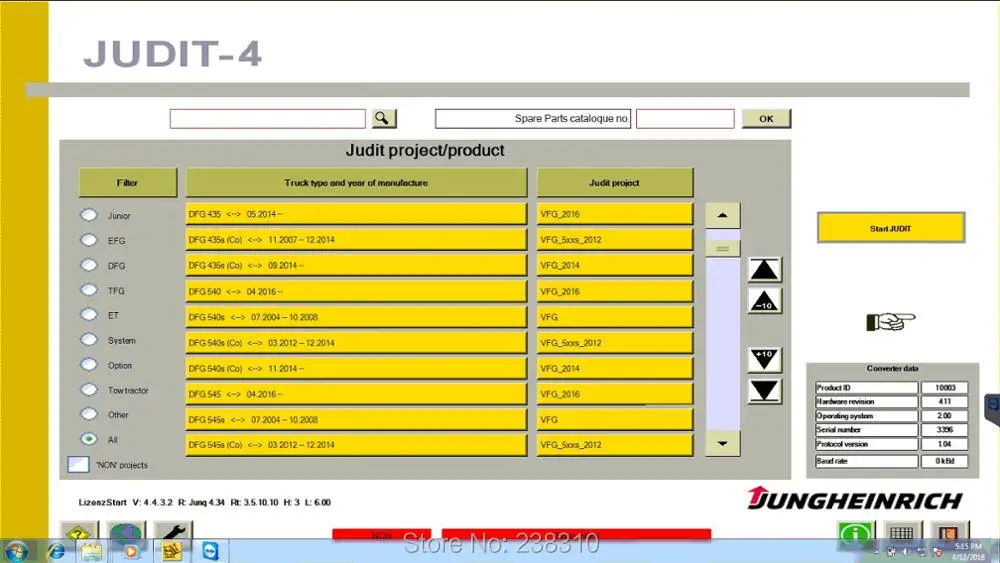Open TeamViewer from the taskbar
The image size is (1000, 563).
(210, 551)
